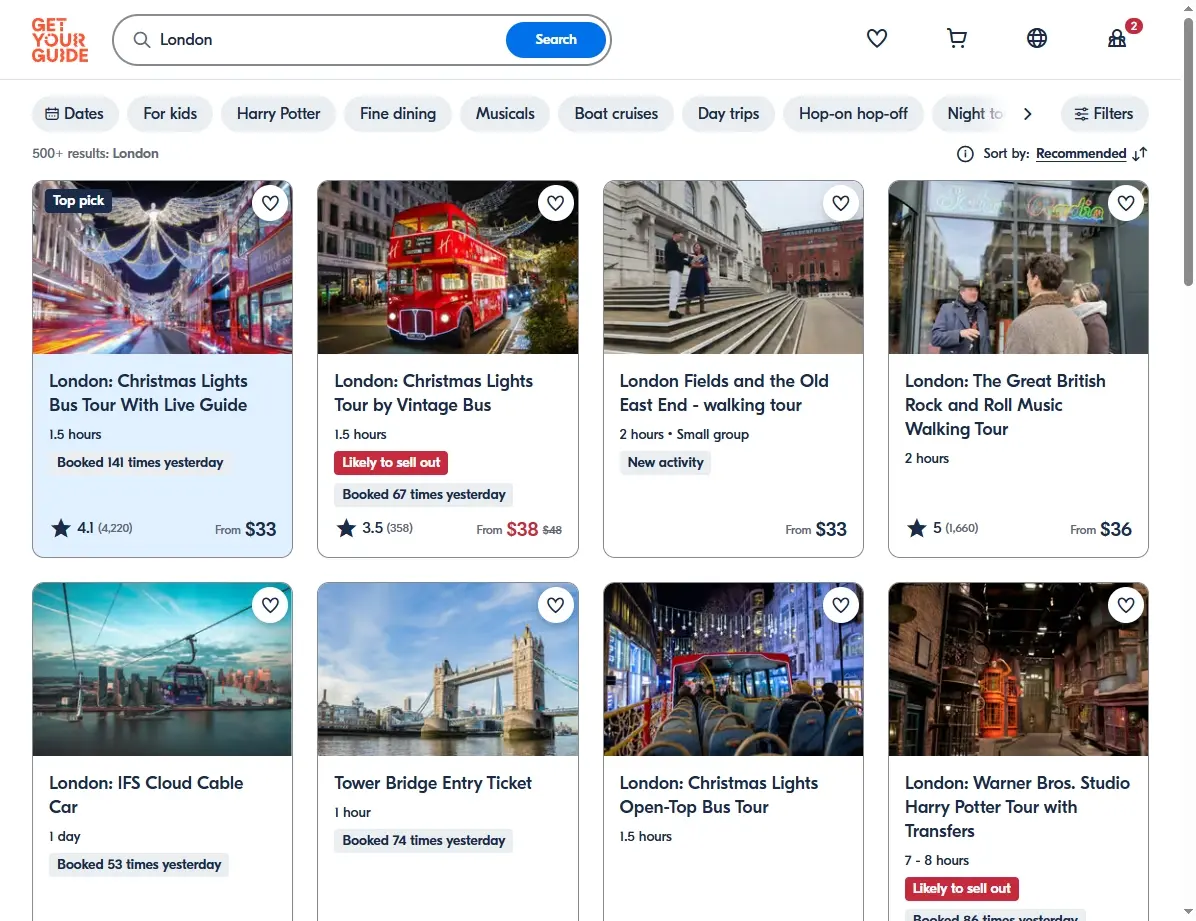Click the magnifier icon in search box
Image resolution: width=1196 pixels, height=921 pixels.
142,40
